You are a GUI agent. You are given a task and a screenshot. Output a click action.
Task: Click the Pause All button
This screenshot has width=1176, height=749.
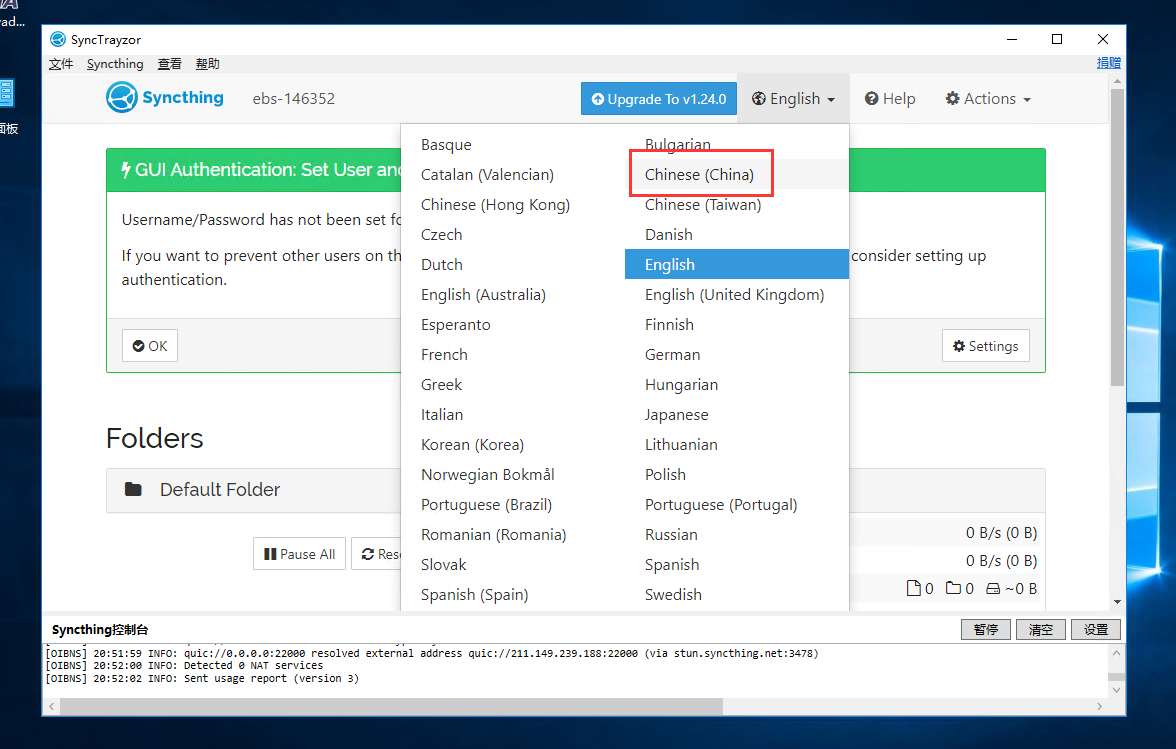click(299, 554)
